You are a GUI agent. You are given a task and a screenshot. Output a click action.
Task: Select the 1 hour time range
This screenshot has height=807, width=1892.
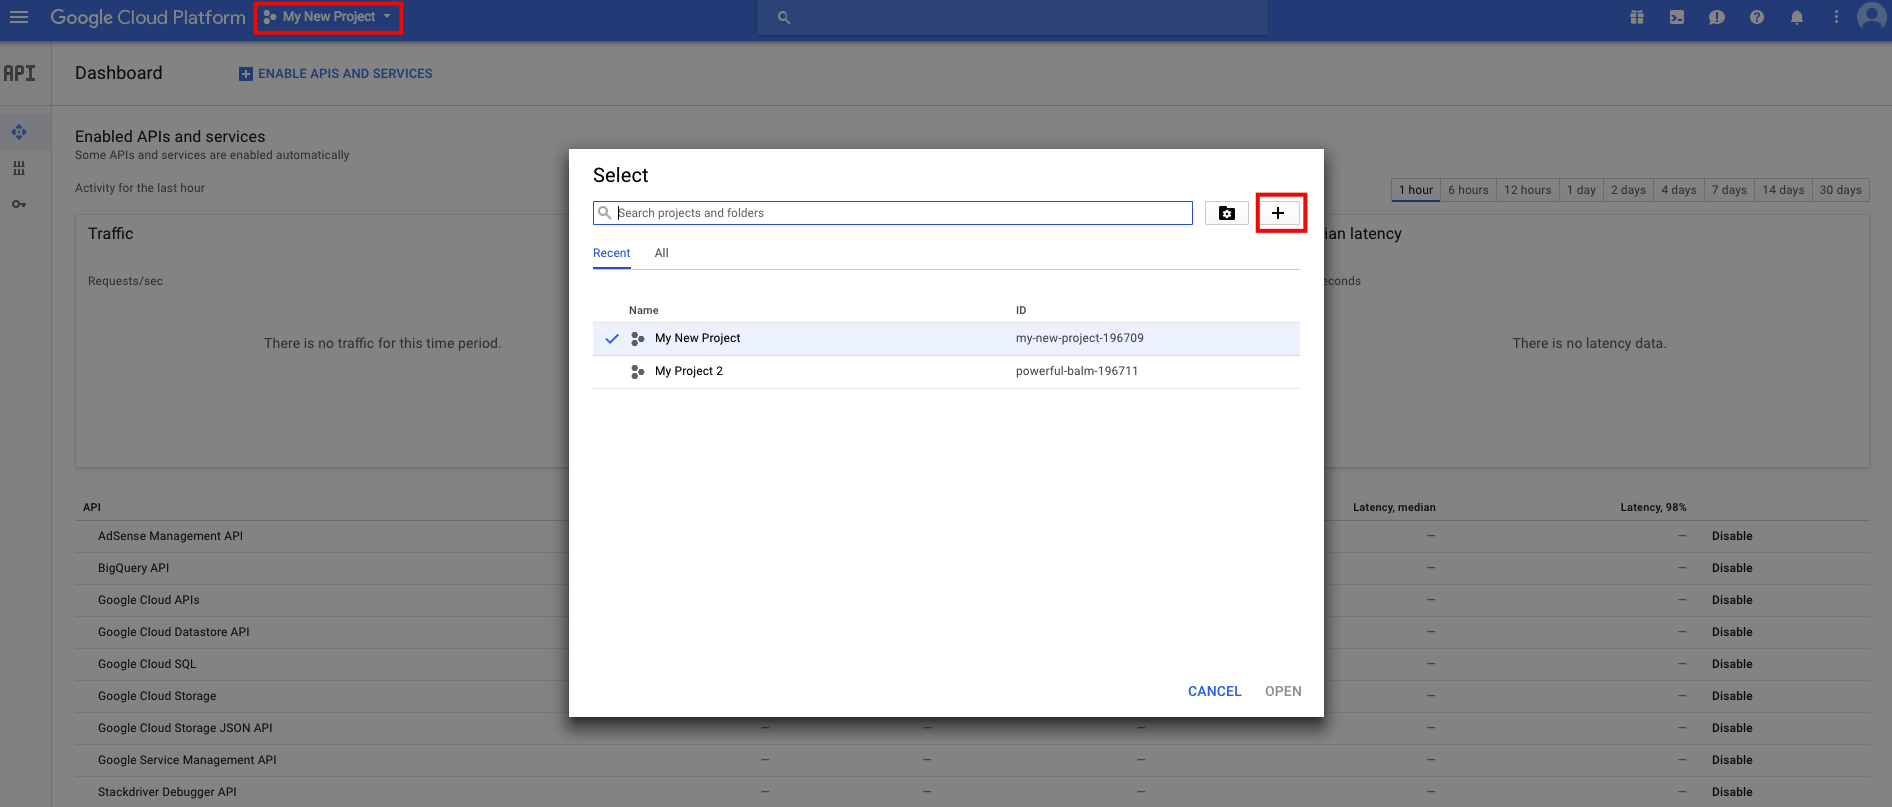pos(1416,190)
